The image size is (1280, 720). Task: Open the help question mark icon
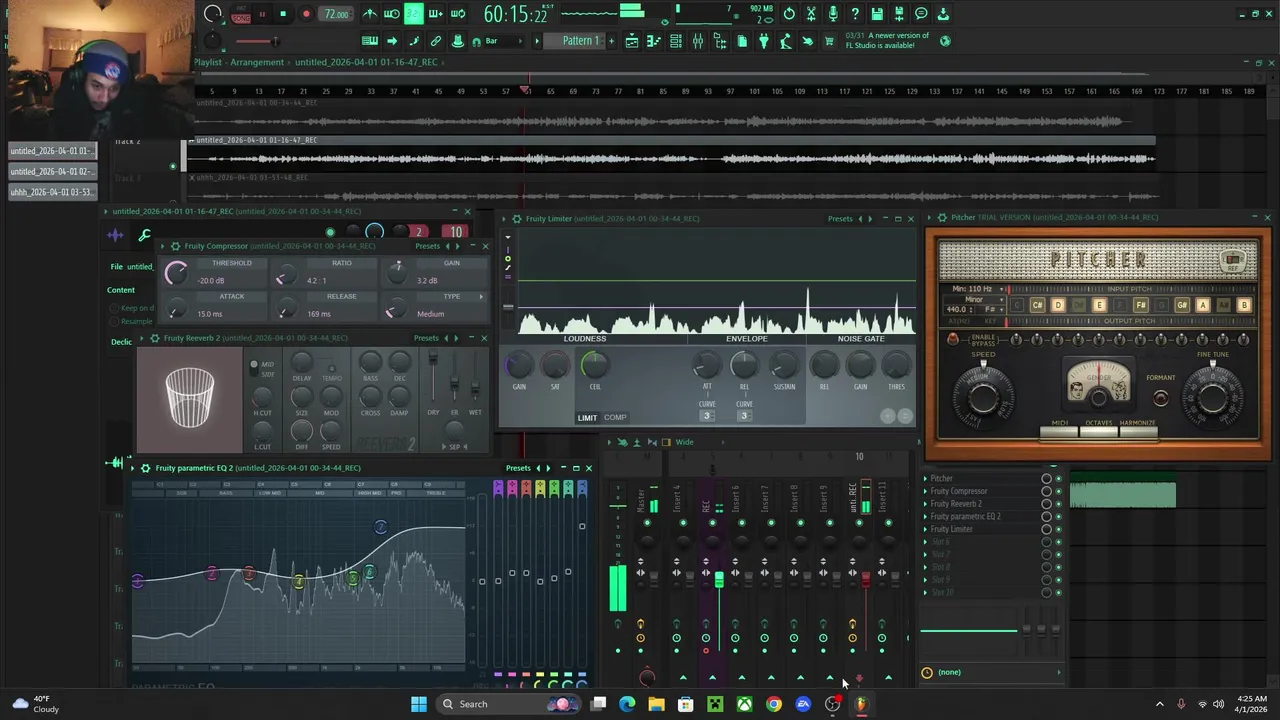[855, 14]
